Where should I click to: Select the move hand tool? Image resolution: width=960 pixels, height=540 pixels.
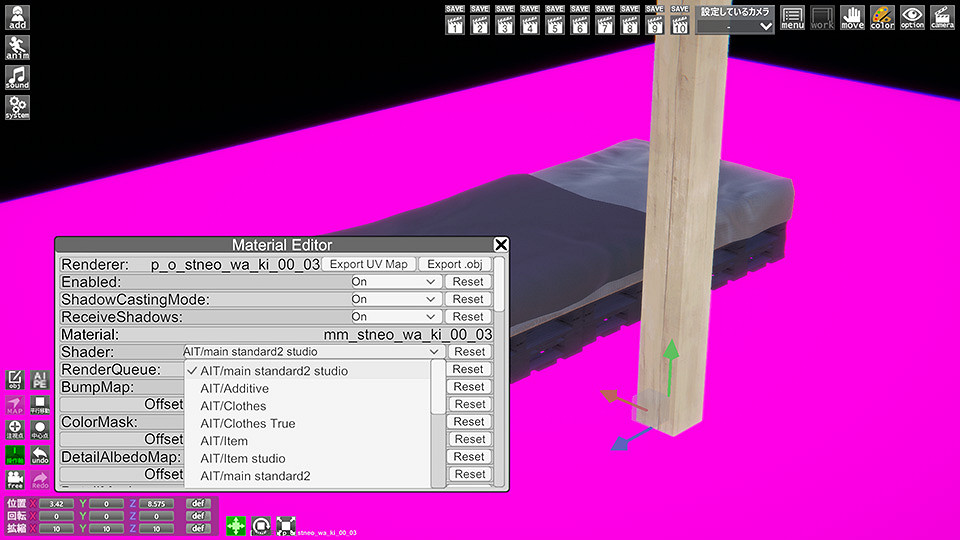(x=852, y=17)
